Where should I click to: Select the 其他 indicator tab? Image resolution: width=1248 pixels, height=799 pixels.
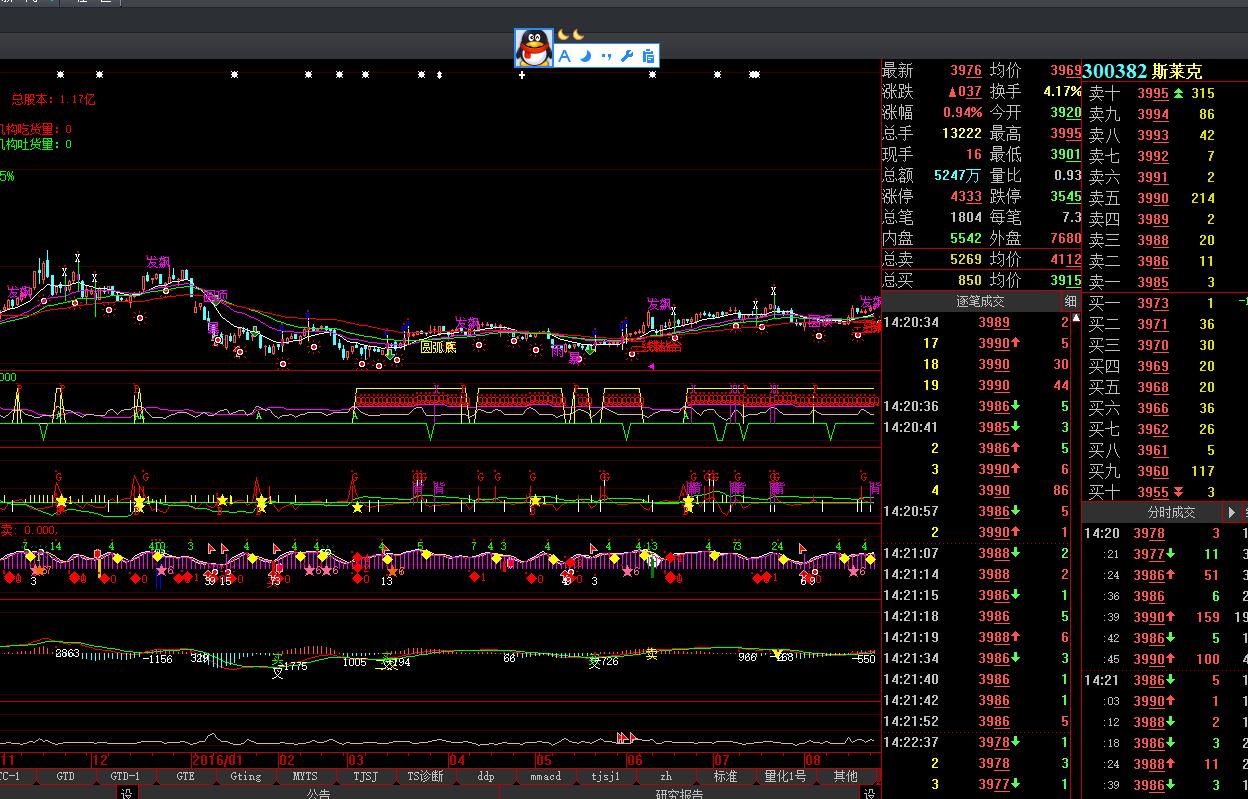click(845, 776)
